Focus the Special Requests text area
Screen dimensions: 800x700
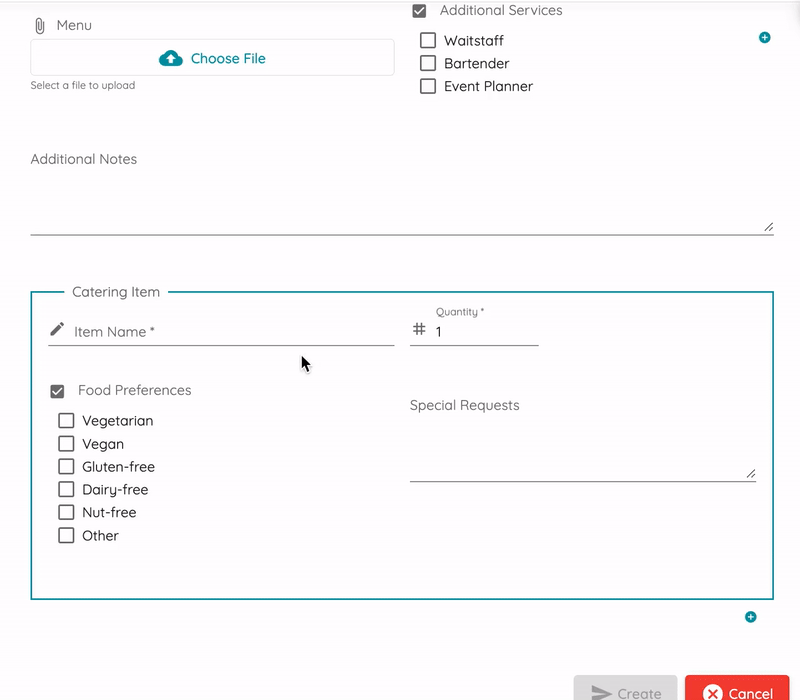click(x=583, y=439)
